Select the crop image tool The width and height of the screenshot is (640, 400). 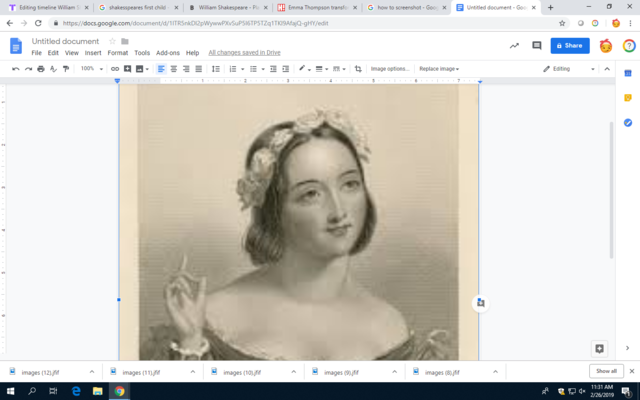tap(358, 69)
